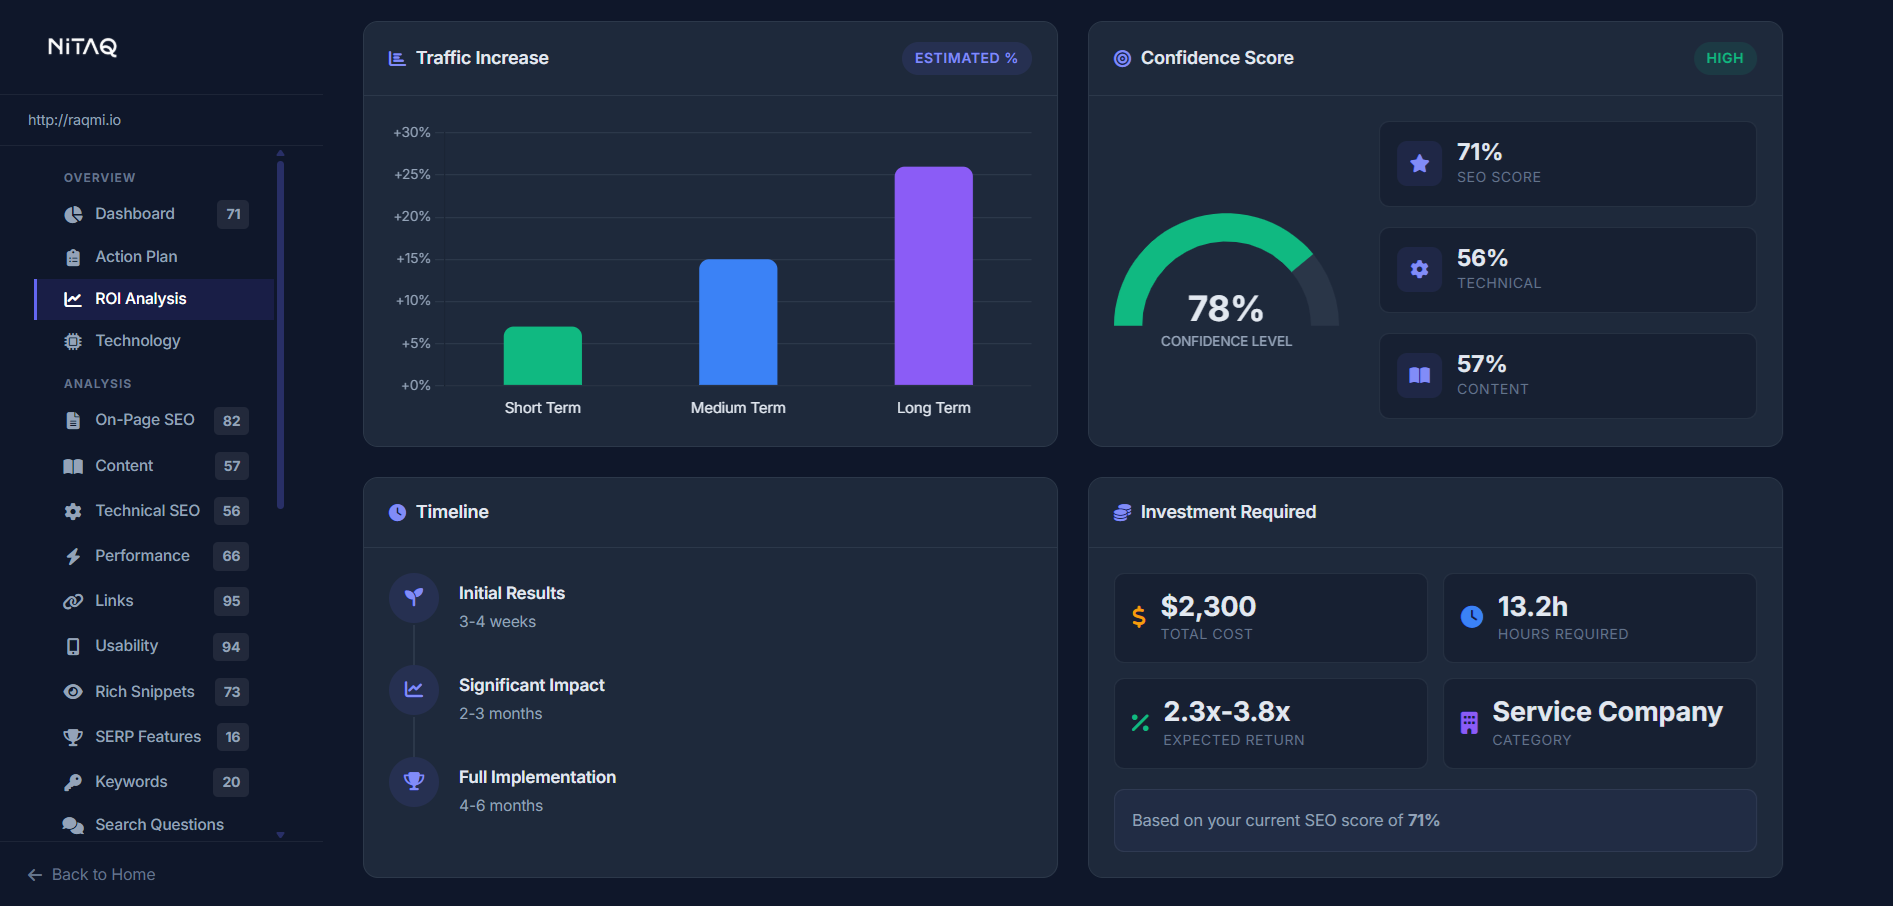The height and width of the screenshot is (906, 1893).
Task: Click the sidebar vertical scrollbar
Action: (x=280, y=335)
